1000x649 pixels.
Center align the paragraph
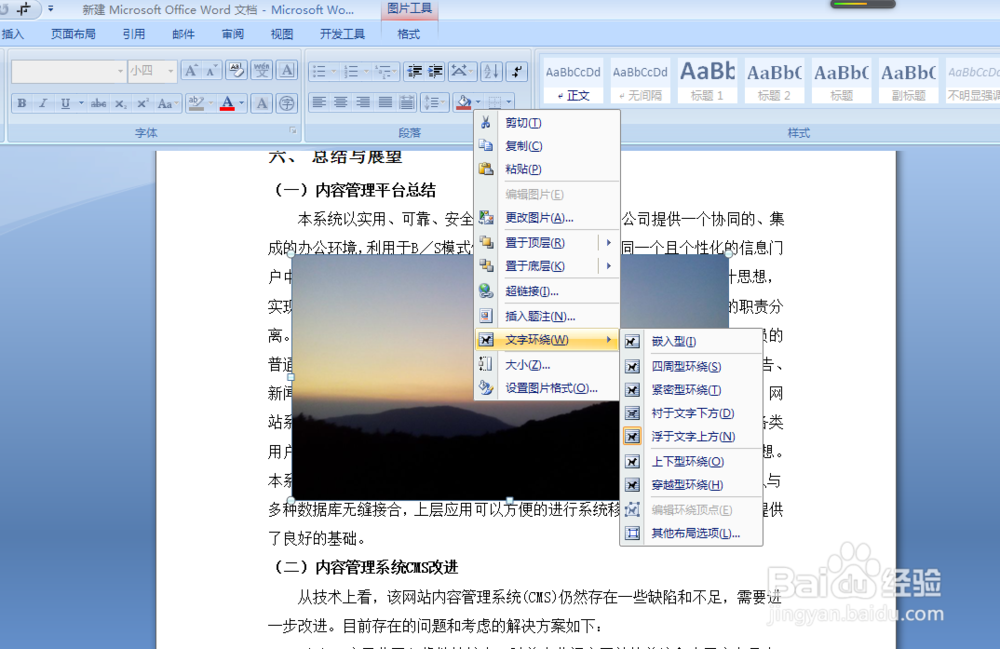point(341,103)
